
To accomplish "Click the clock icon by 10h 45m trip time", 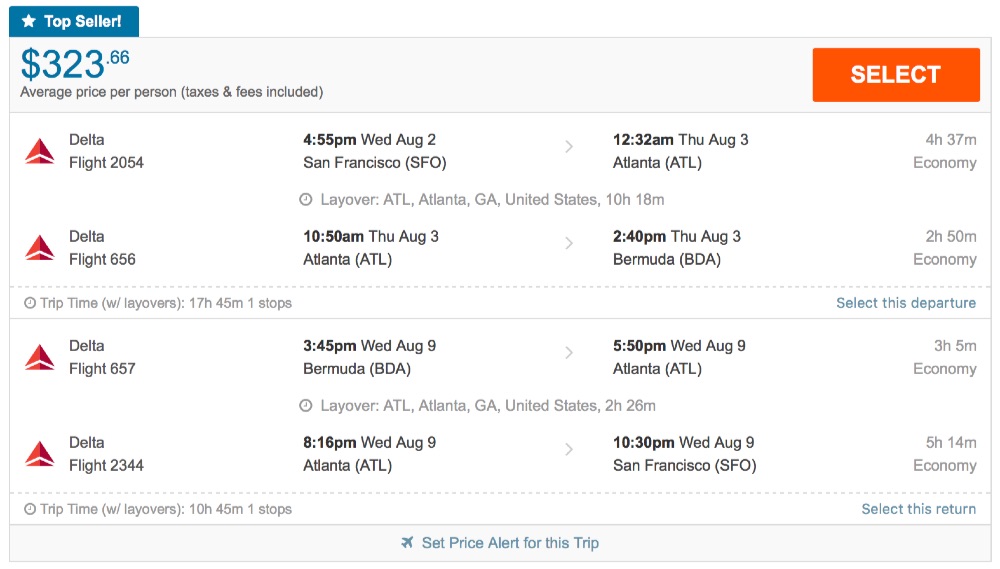I will [30, 509].
